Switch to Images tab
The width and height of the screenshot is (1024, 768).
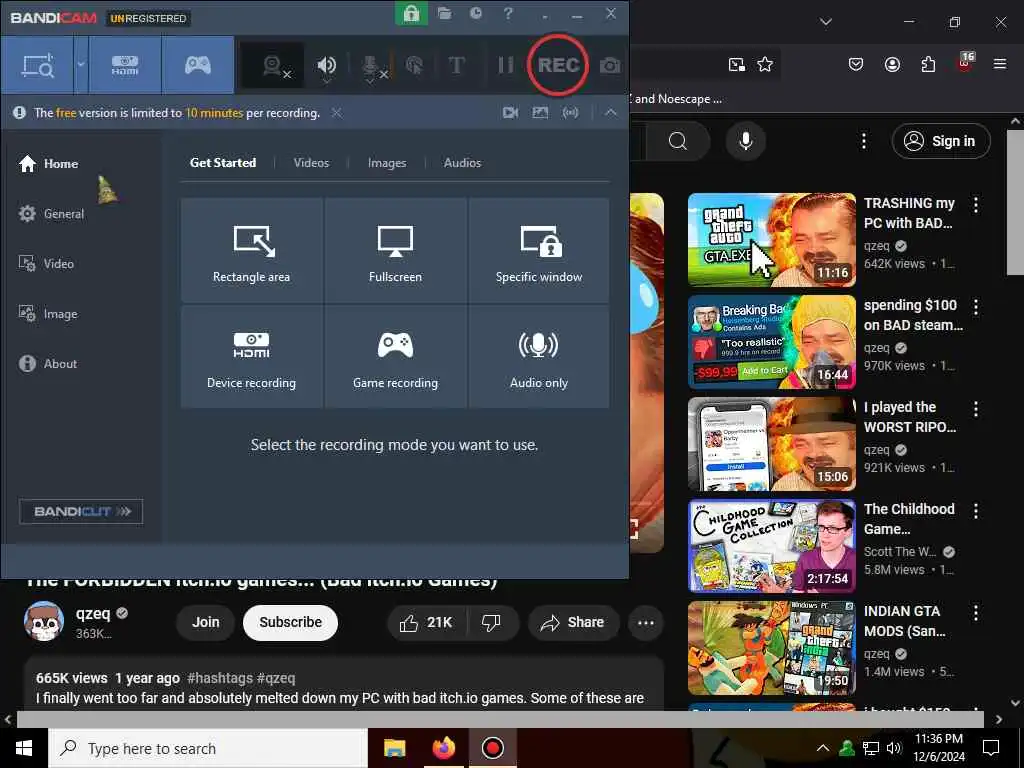[387, 163]
